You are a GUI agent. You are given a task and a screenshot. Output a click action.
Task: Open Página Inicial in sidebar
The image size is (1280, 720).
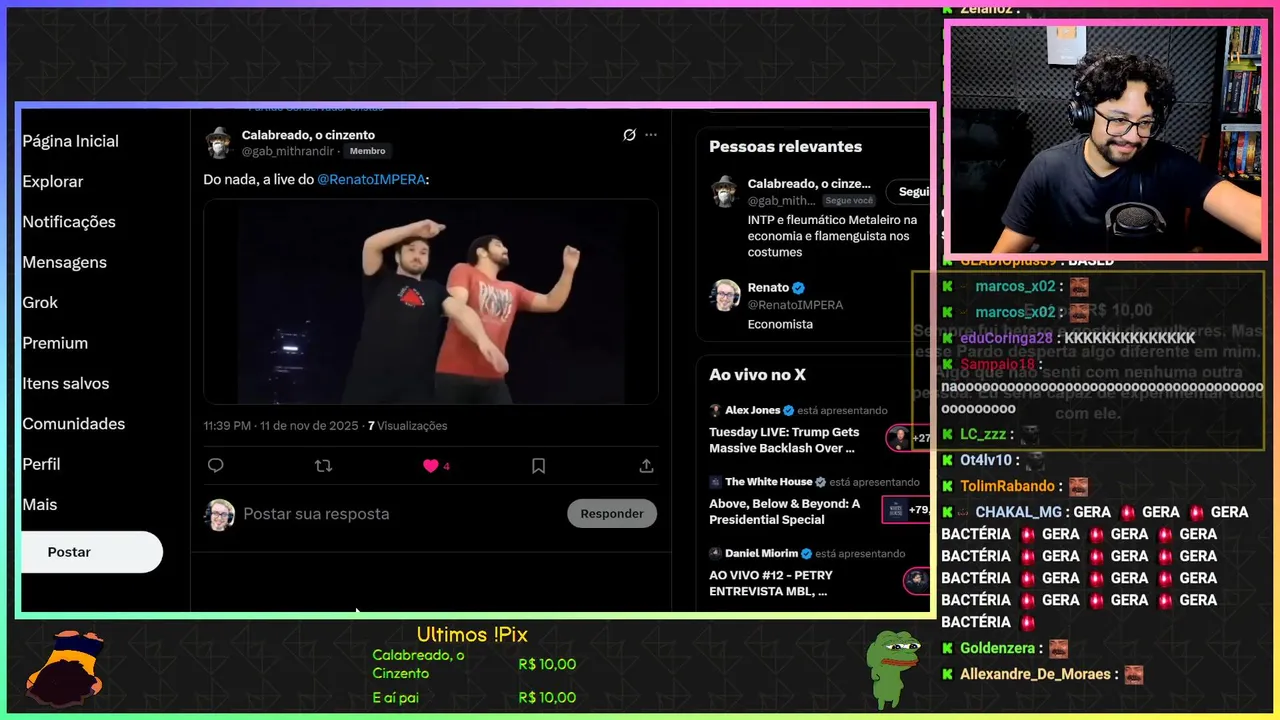(x=70, y=141)
